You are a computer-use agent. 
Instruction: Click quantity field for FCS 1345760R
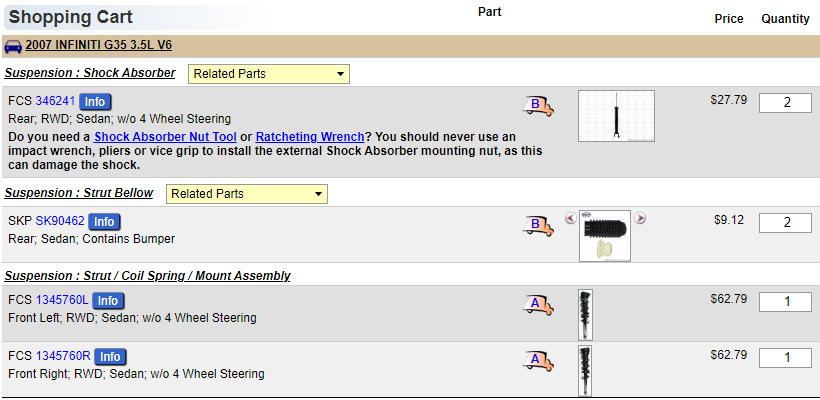pyautogui.click(x=785, y=358)
